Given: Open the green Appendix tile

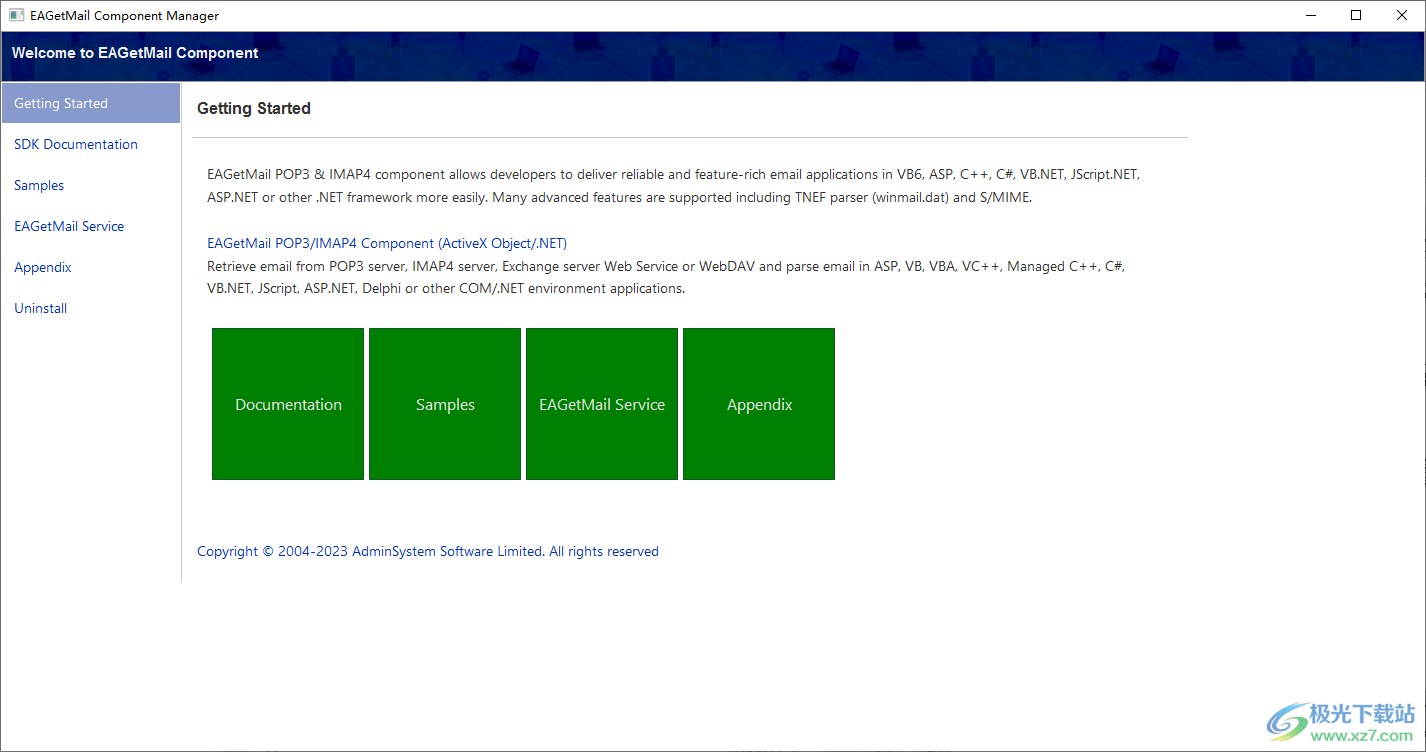Looking at the screenshot, I should point(759,404).
